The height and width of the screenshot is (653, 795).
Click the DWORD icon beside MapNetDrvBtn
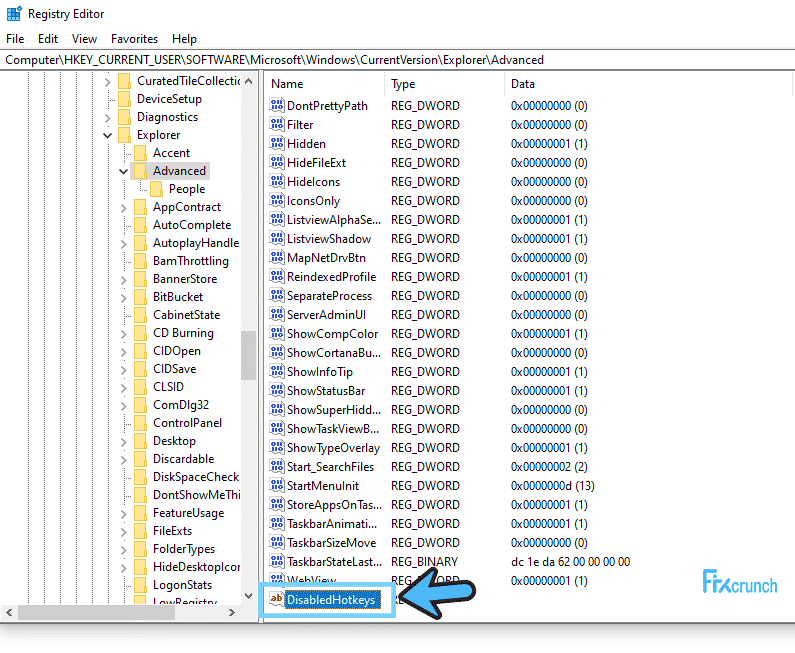277,258
